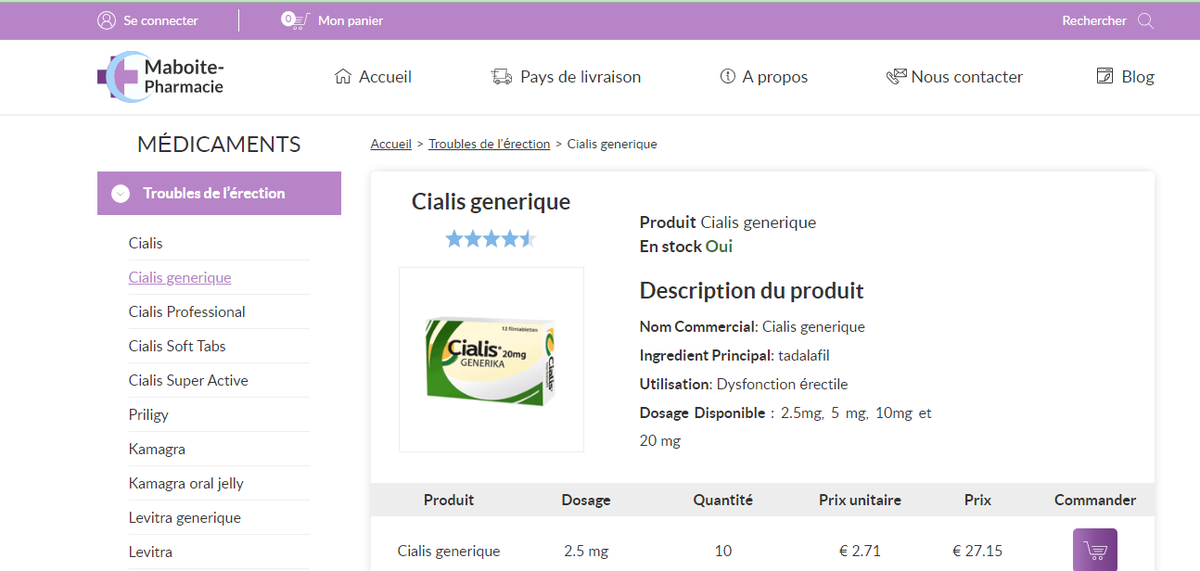Image resolution: width=1200 pixels, height=571 pixels.
Task: Click the € 2.71 unit price cell
Action: (x=860, y=551)
